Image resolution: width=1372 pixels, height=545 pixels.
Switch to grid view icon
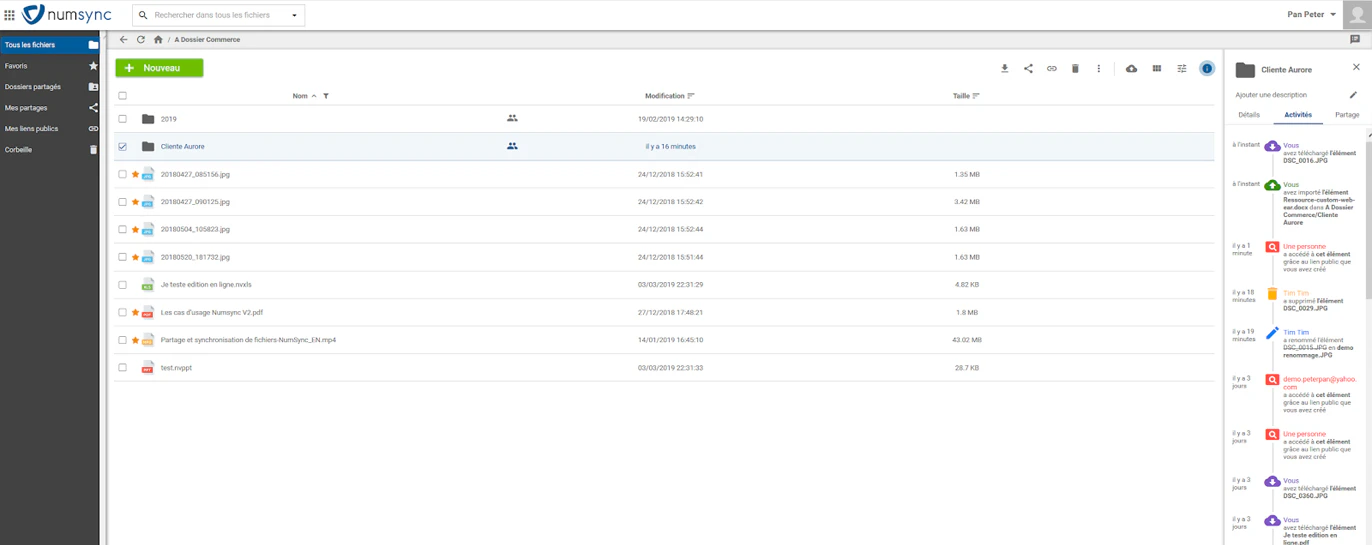pyautogui.click(x=1157, y=69)
